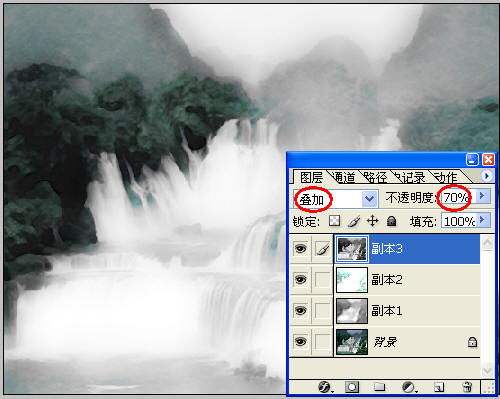
Task: Switch to the 路径 tab
Action: (376, 177)
